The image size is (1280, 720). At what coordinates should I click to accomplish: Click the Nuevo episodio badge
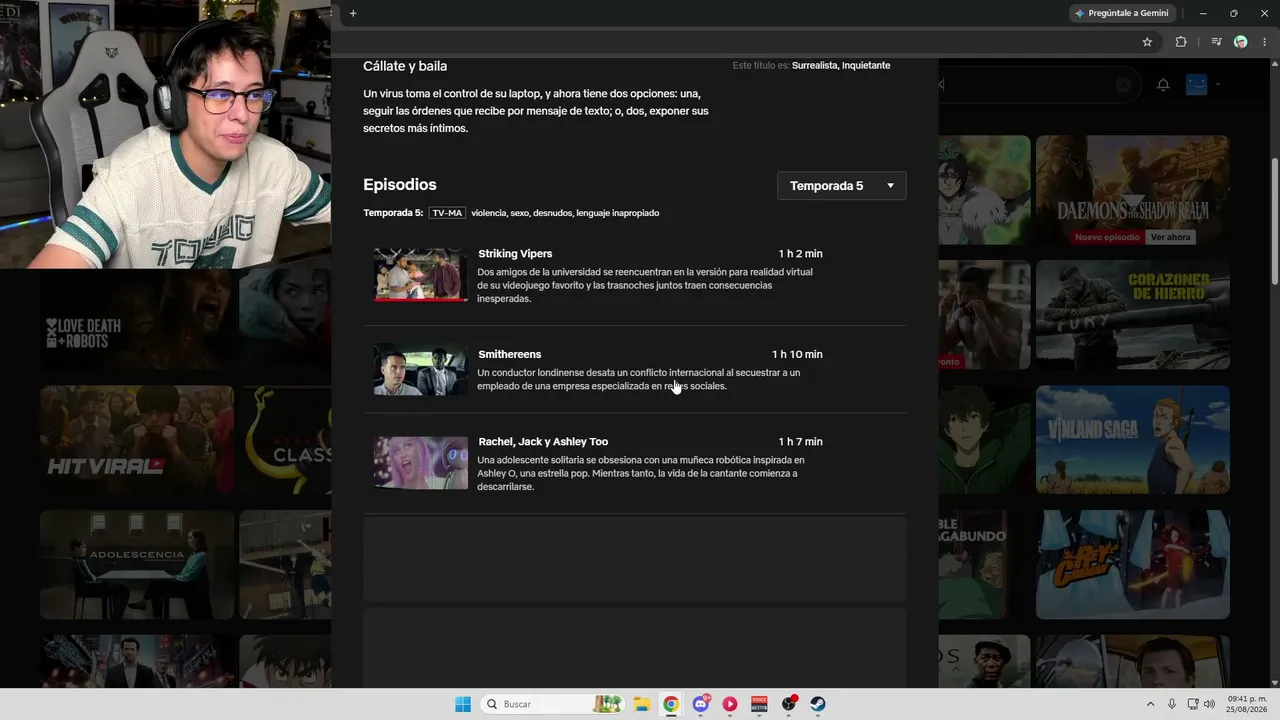pyautogui.click(x=1107, y=237)
